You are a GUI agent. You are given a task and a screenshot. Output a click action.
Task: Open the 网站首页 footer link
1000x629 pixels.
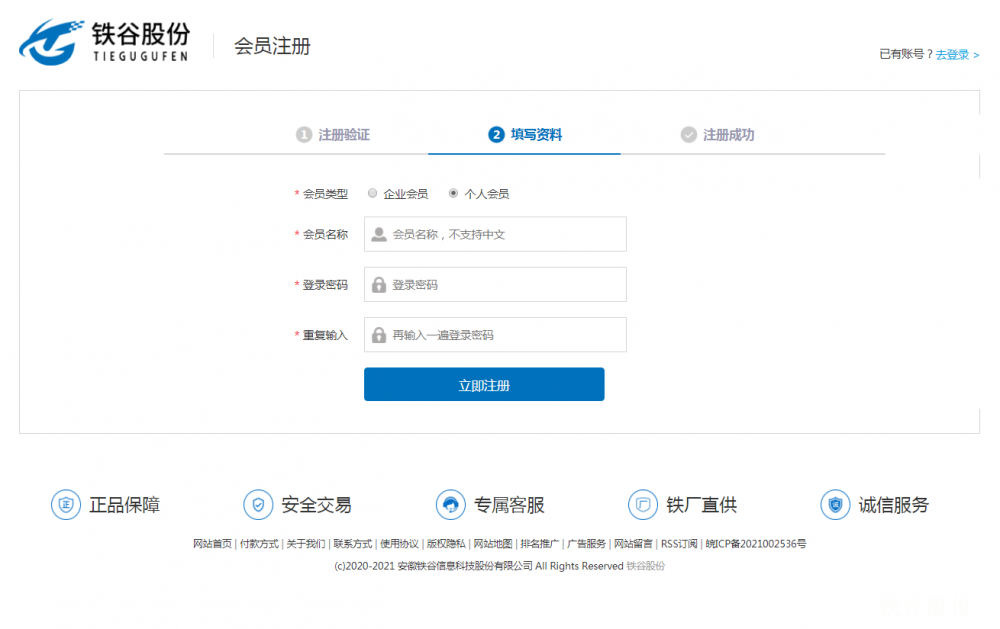tap(212, 544)
